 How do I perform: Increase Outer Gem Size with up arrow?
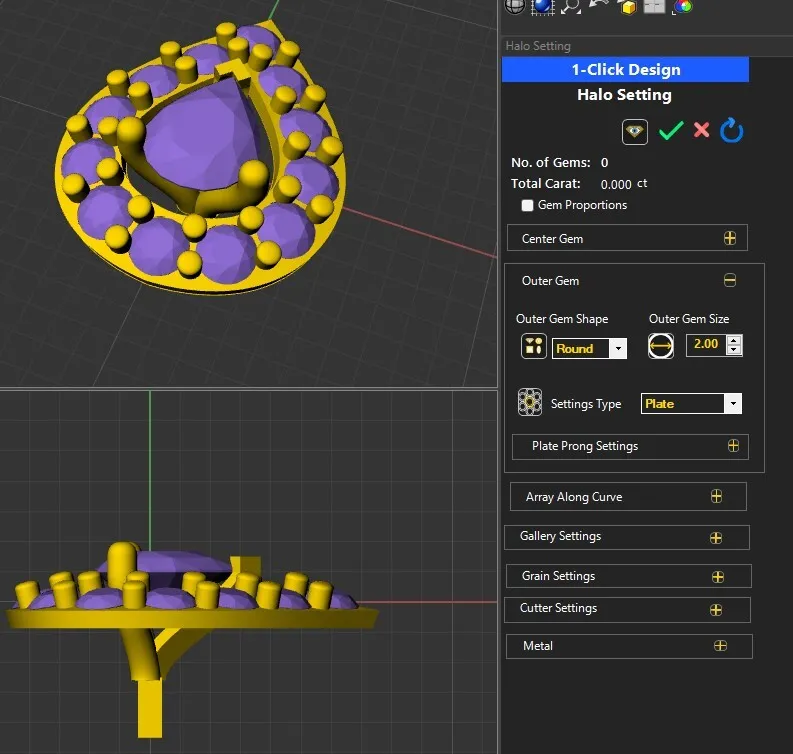(x=735, y=339)
